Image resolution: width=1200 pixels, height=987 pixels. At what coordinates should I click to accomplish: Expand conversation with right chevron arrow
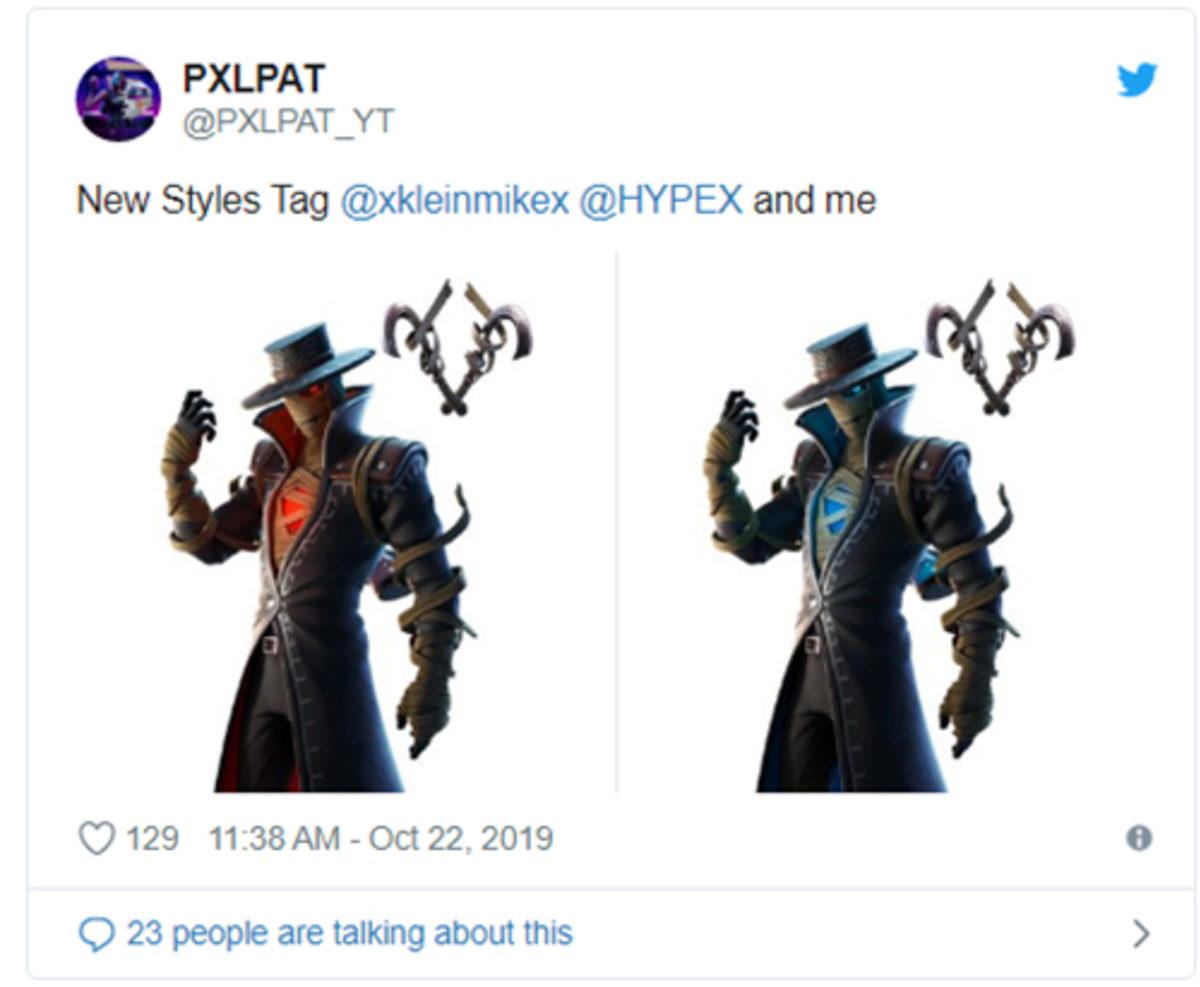(1142, 934)
